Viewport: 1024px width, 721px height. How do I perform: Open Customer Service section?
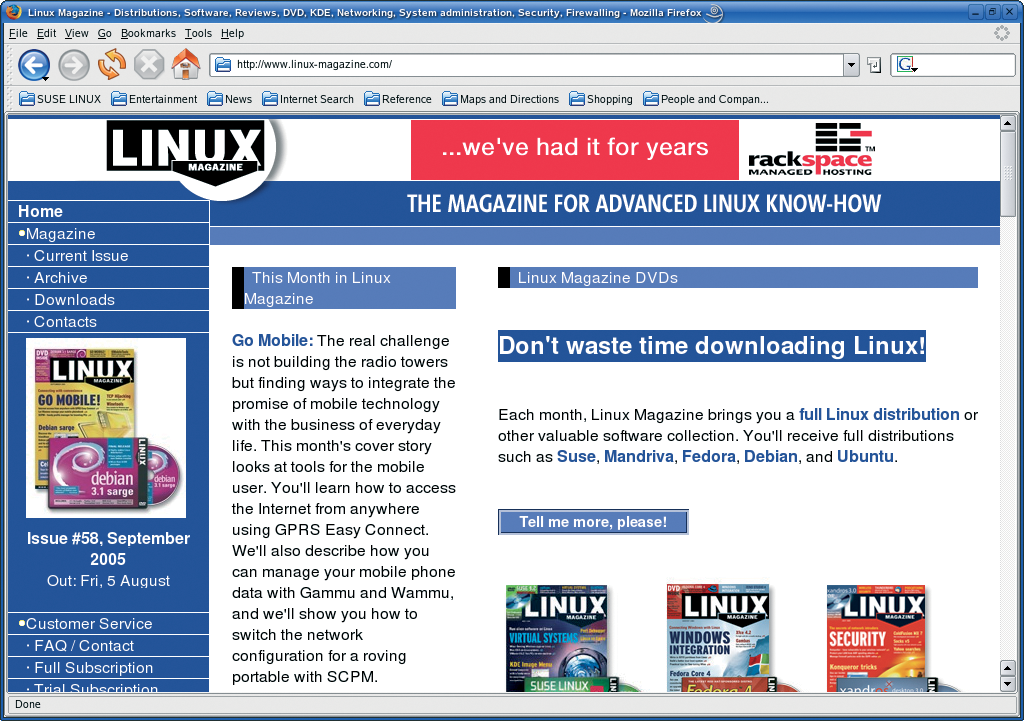click(89, 624)
